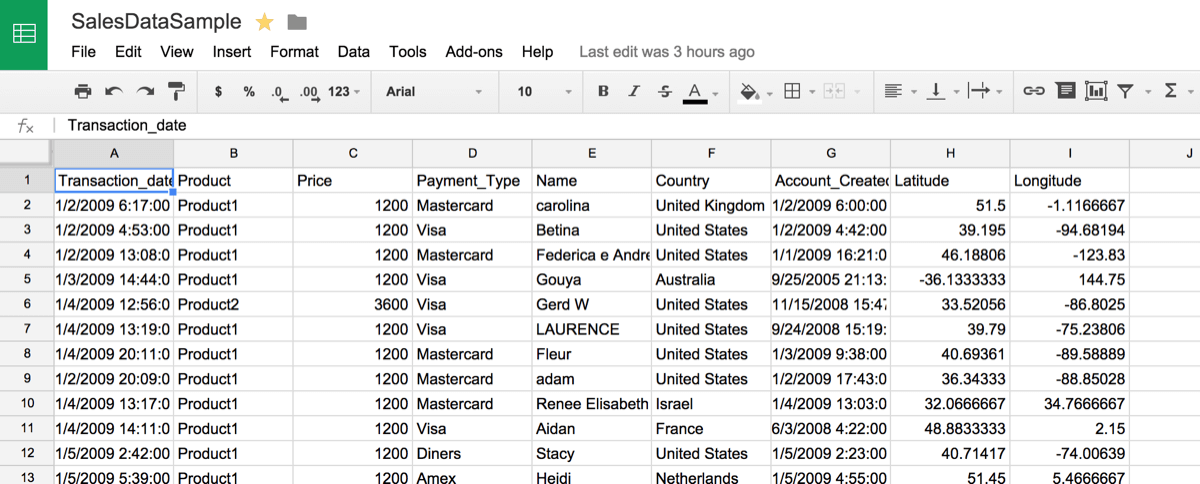
Task: Click the SalesDataSample document title
Action: point(156,22)
